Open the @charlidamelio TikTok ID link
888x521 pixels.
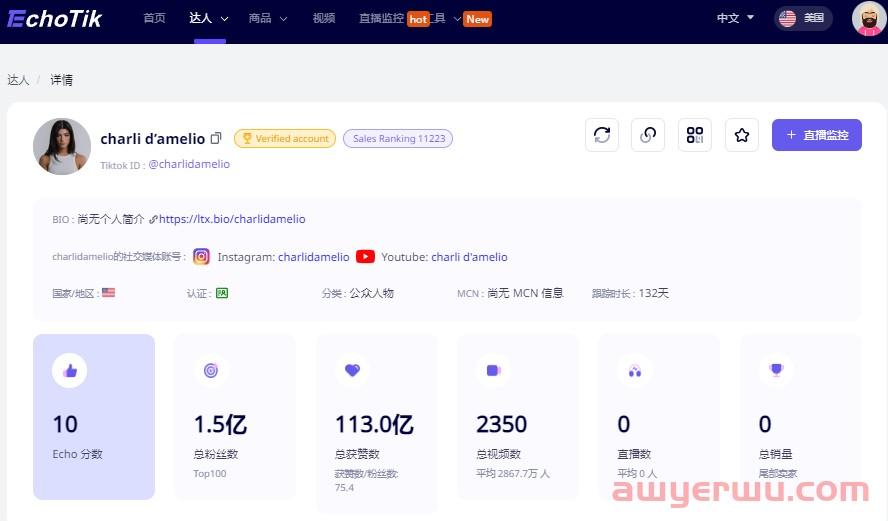(x=189, y=164)
